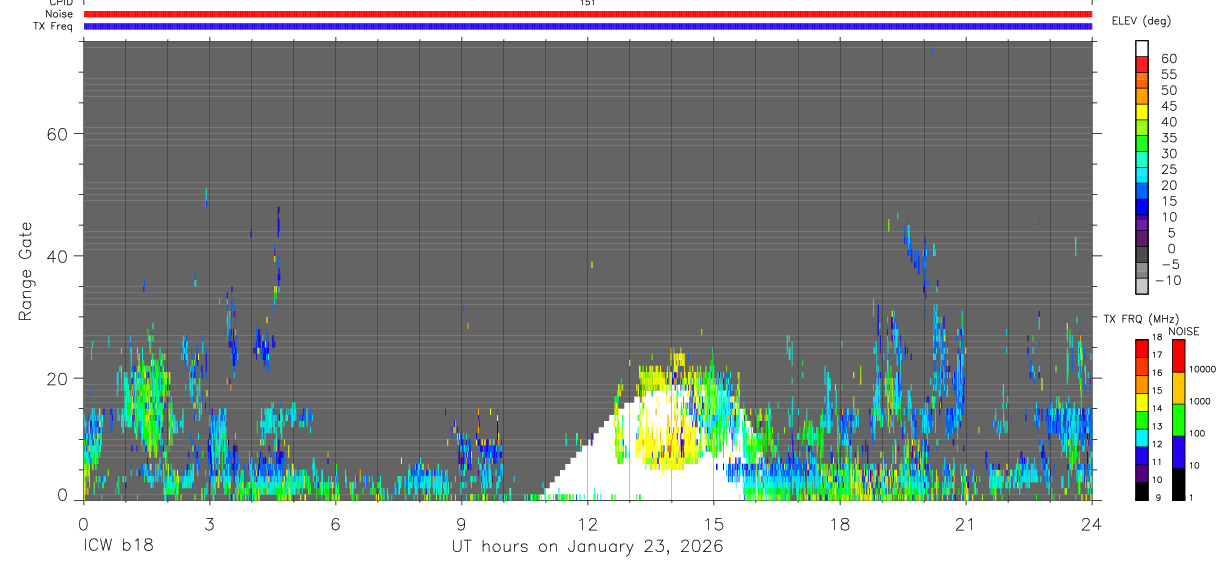Click the 'NOISE' legend title
Image resolution: width=1228 pixels, height=567 pixels.
[x=1183, y=331]
